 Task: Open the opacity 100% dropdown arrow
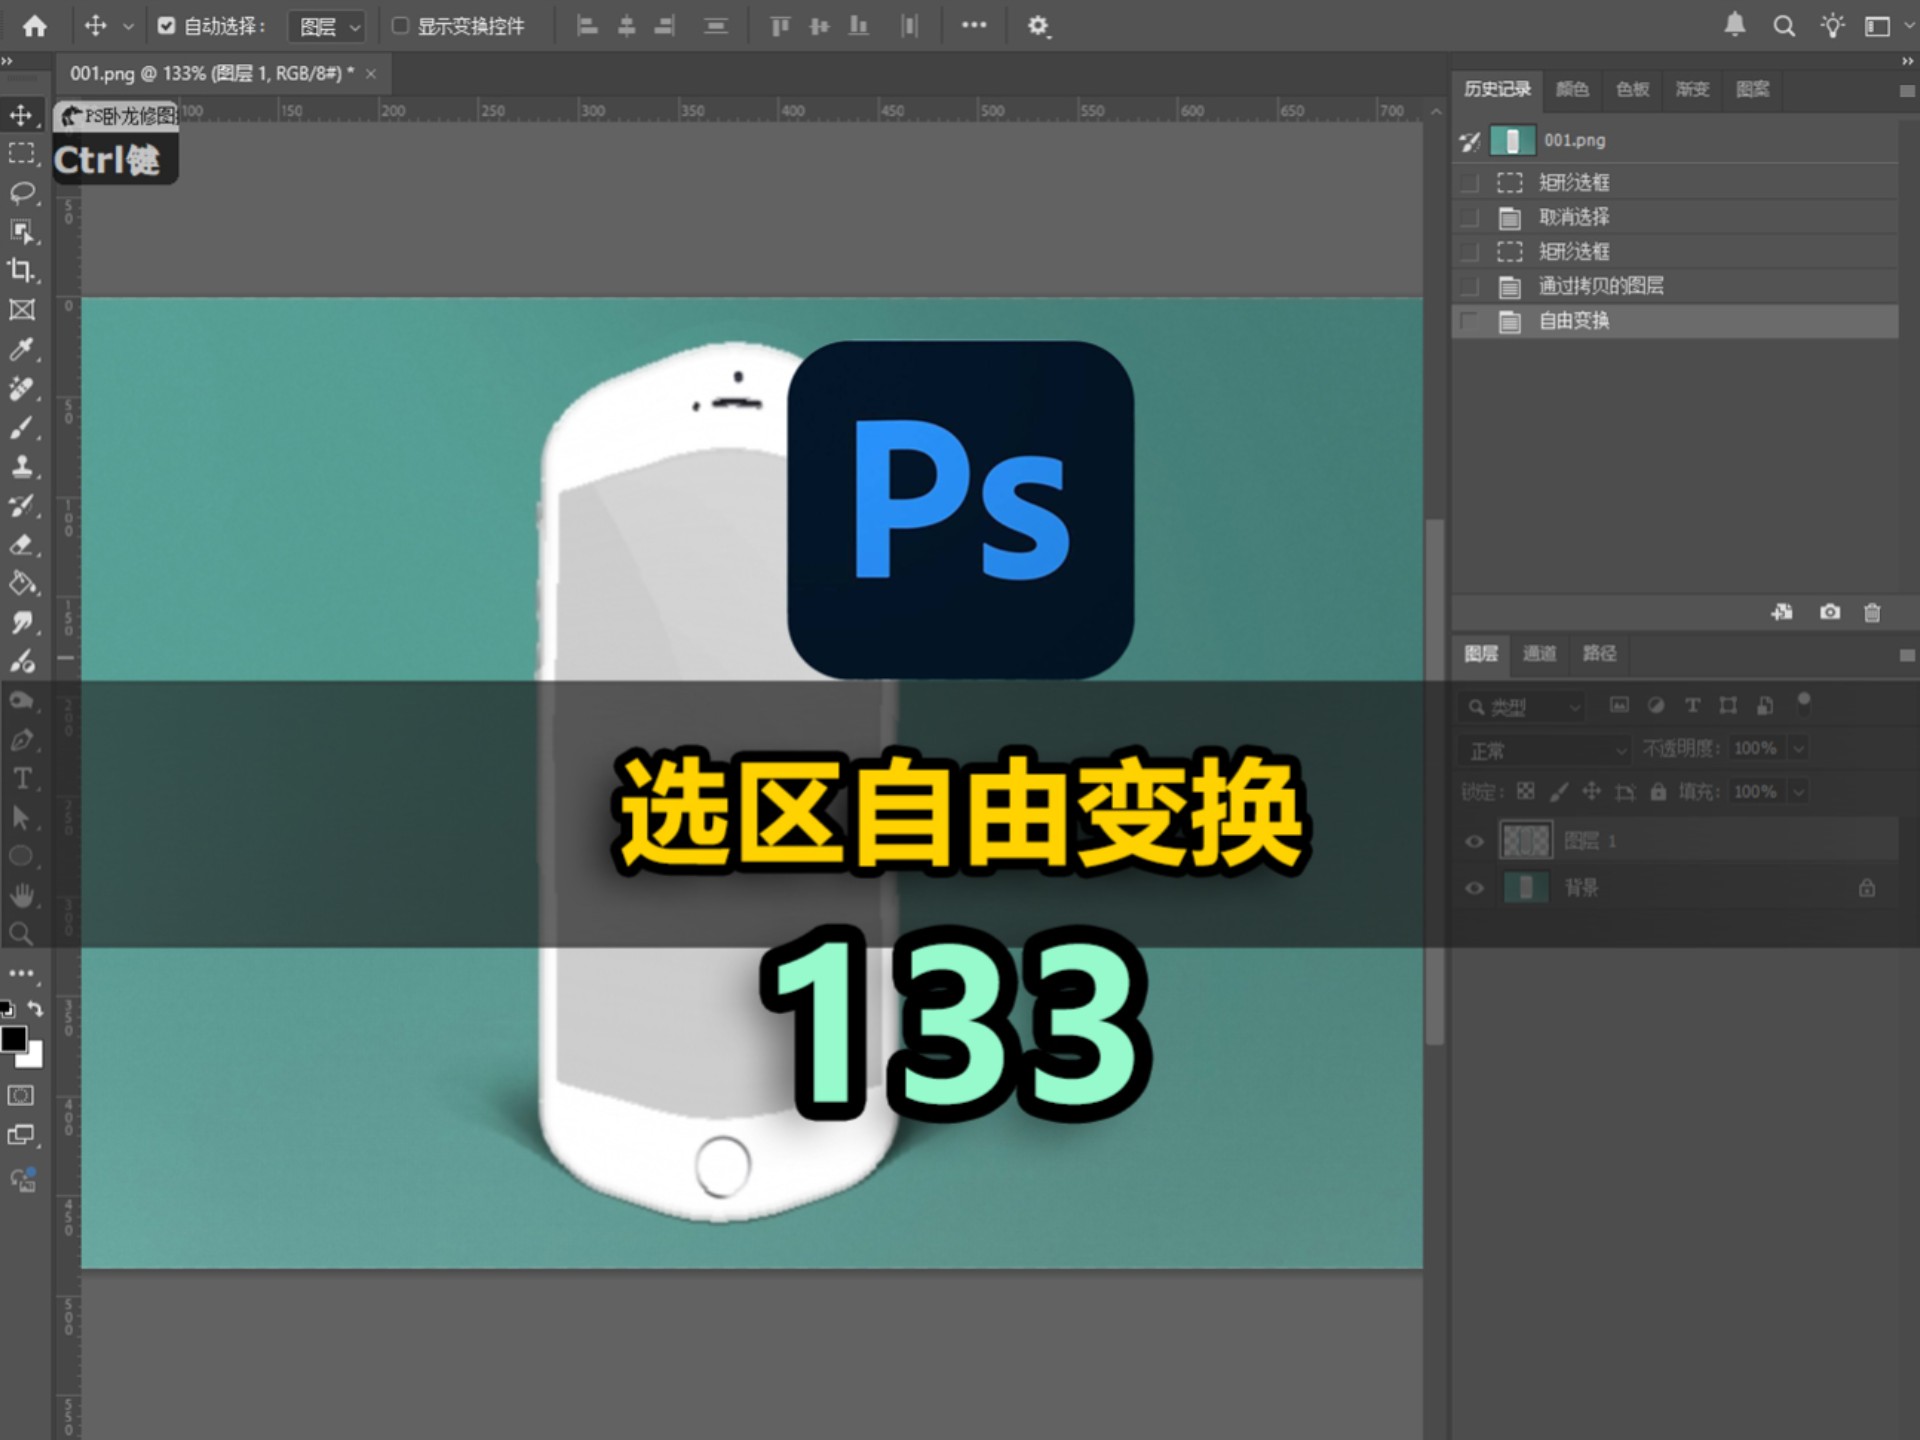click(1798, 749)
